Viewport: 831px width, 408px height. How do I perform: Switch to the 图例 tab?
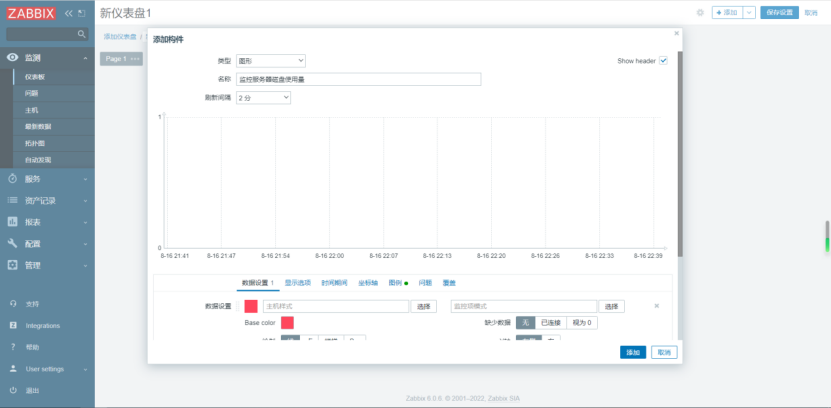point(398,283)
